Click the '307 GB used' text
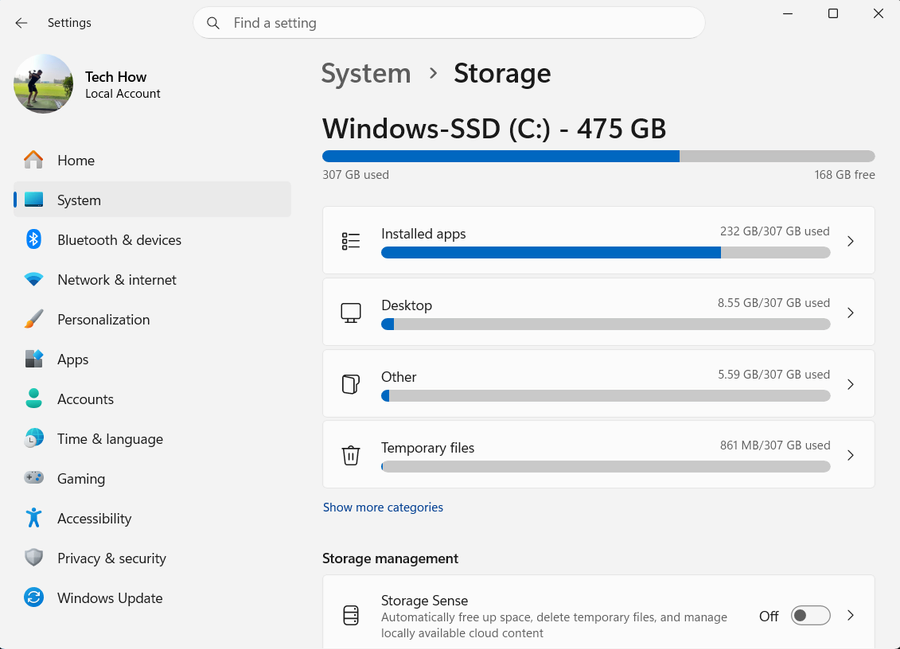 (355, 174)
